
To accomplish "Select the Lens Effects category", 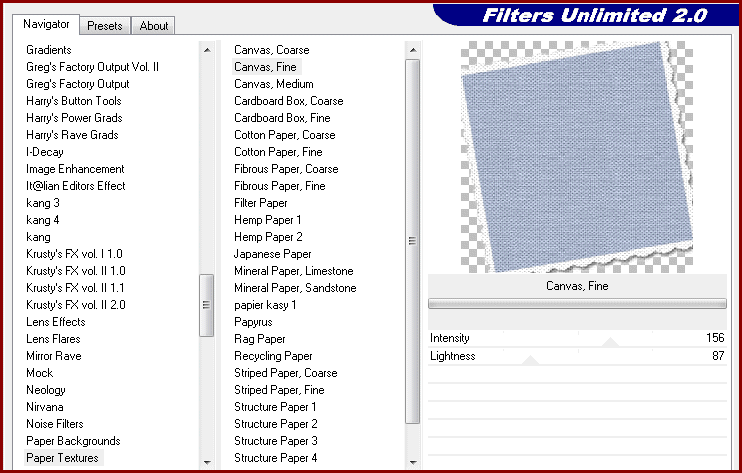I will (x=56, y=323).
